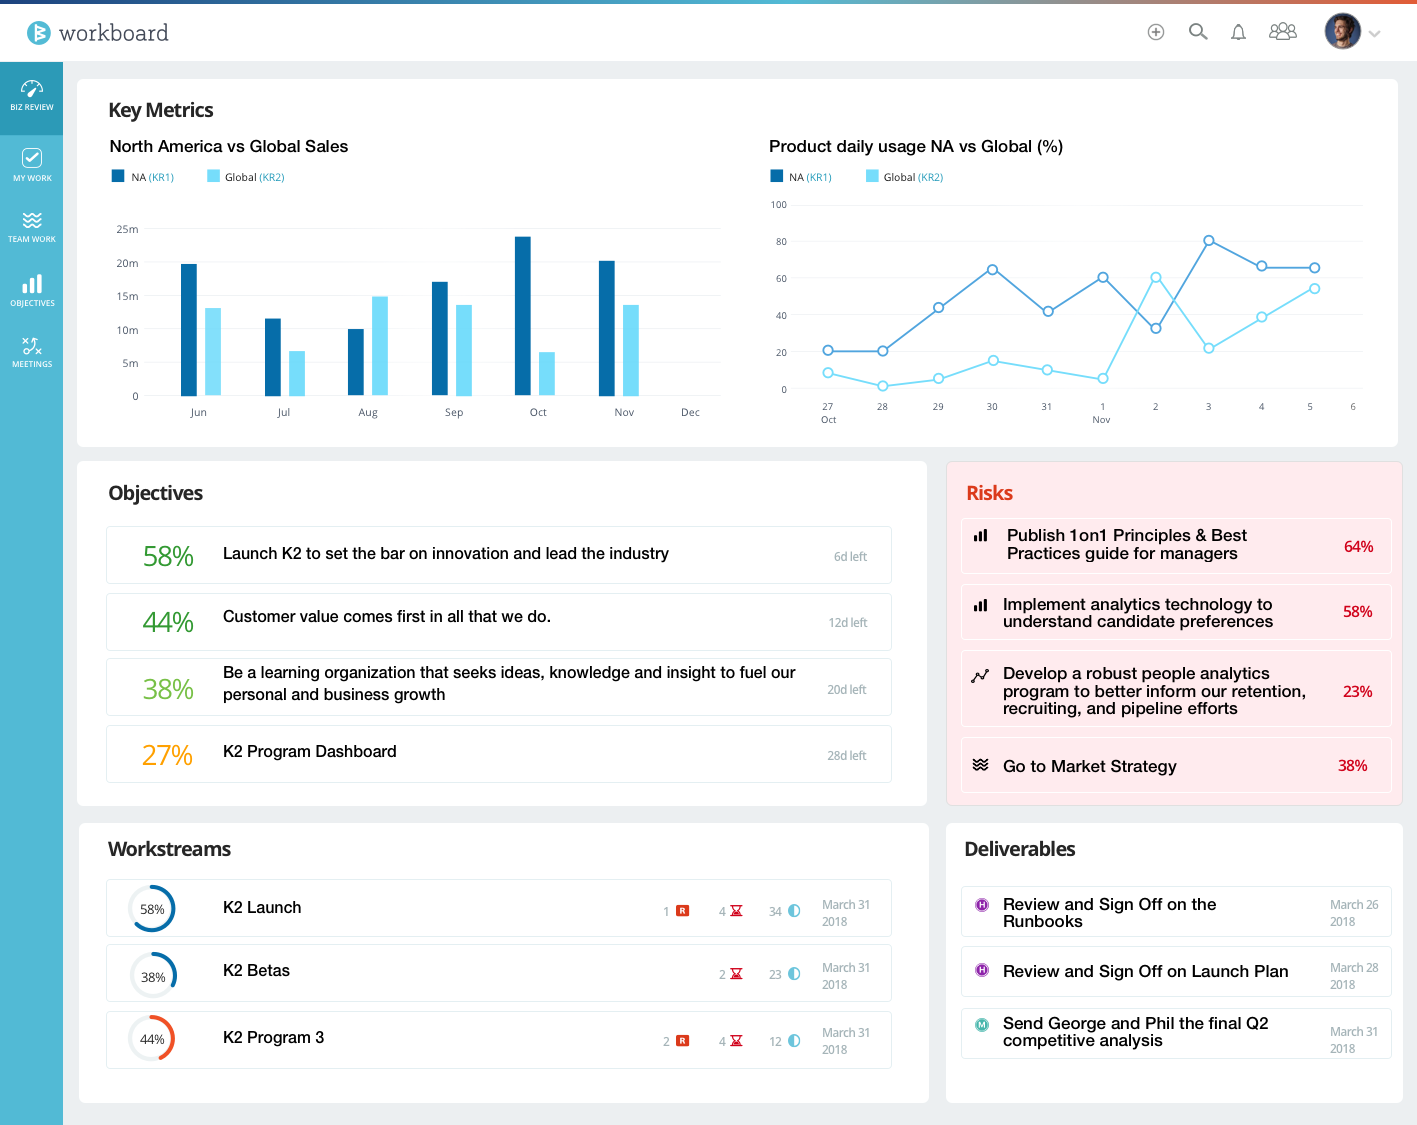Click red R flag in K2 Program 3 row
The image size is (1417, 1125).
pyautogui.click(x=682, y=1041)
